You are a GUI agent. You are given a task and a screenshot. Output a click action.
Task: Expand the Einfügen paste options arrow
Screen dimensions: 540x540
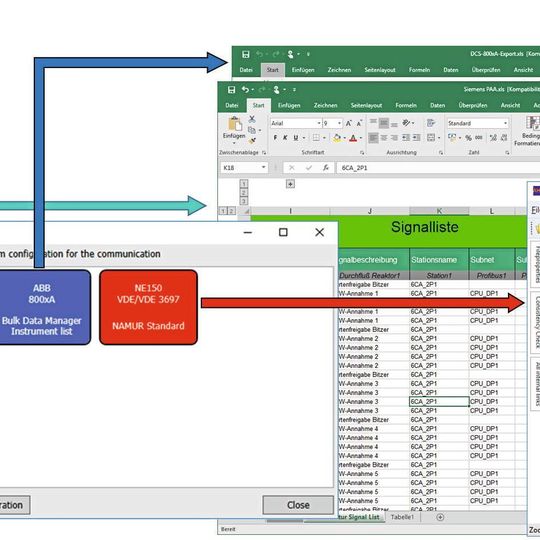pyautogui.click(x=234, y=143)
